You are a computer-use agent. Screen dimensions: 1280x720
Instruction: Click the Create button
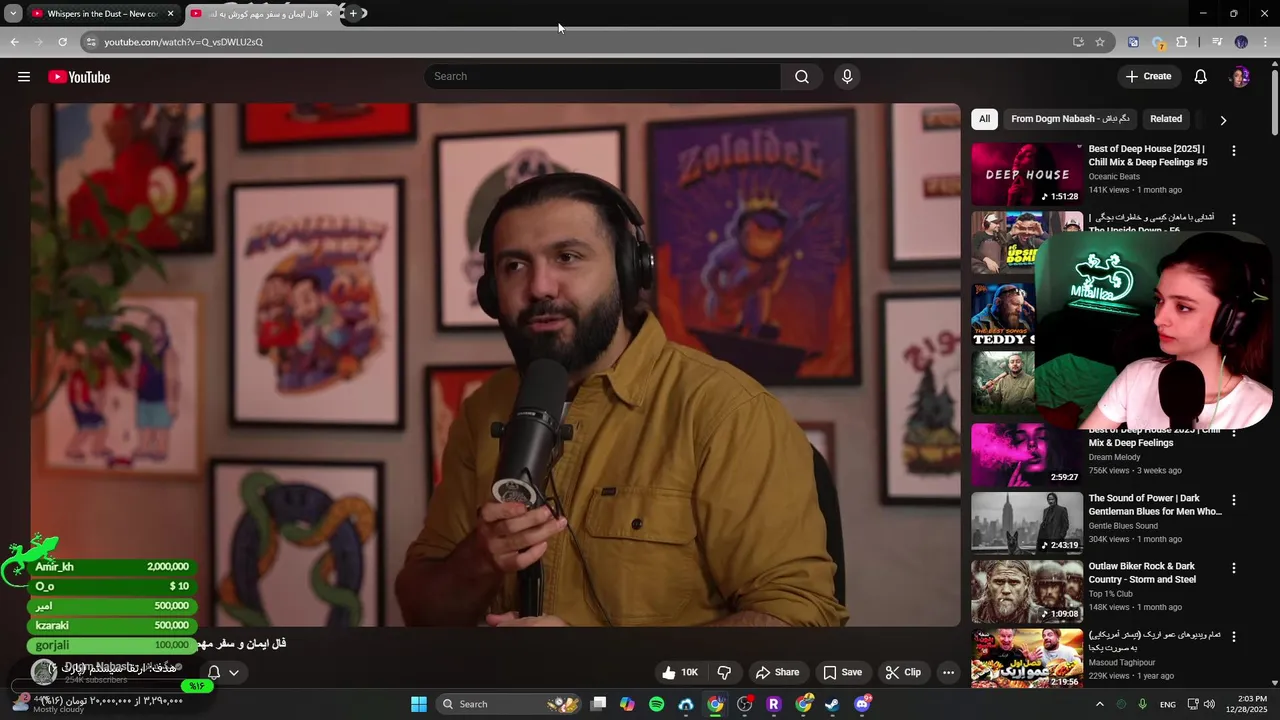[1148, 77]
